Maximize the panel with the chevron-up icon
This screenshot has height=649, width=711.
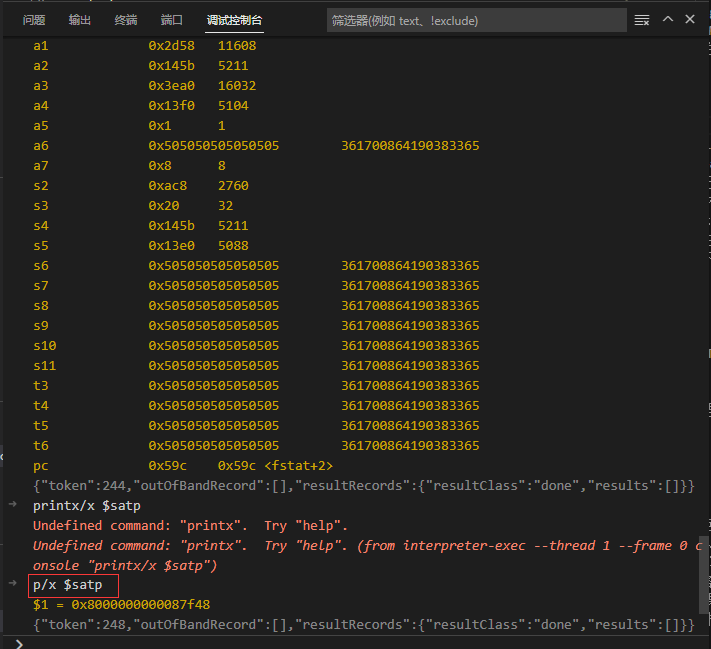667,20
